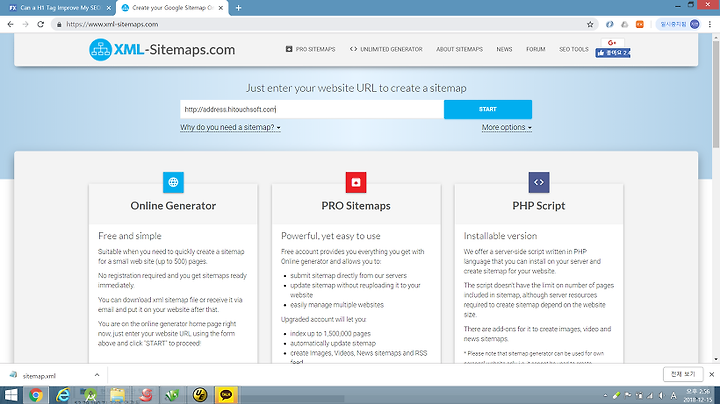The image size is (720, 404).
Task: Close the 'Can a H1 Tag' tab
Action: pyautogui.click(x=109, y=8)
